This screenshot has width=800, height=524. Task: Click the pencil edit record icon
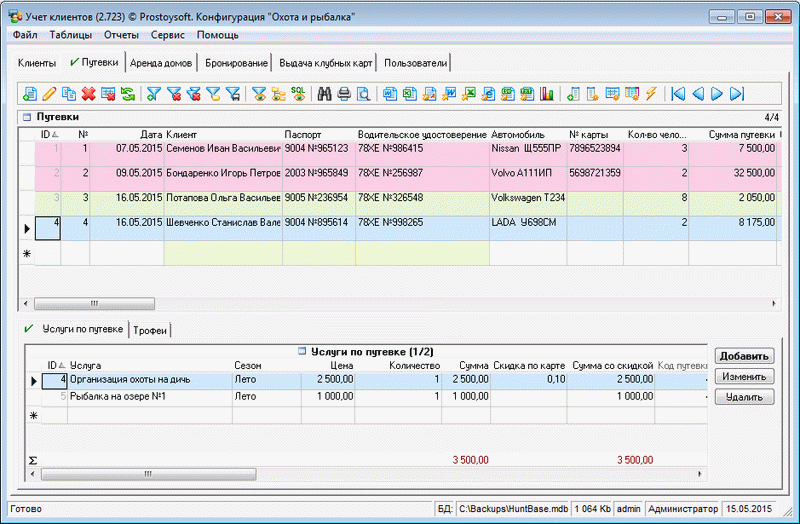(x=49, y=94)
